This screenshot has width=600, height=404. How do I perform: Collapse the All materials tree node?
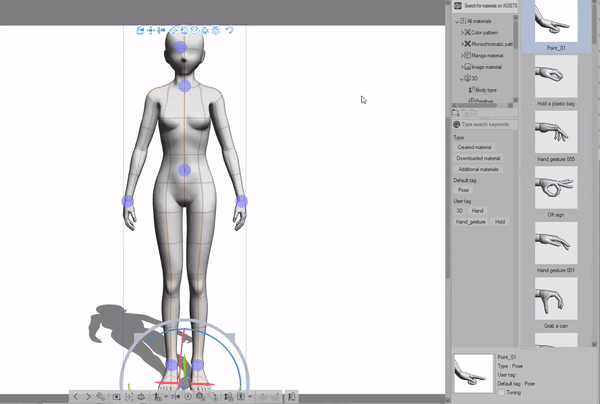(x=457, y=21)
